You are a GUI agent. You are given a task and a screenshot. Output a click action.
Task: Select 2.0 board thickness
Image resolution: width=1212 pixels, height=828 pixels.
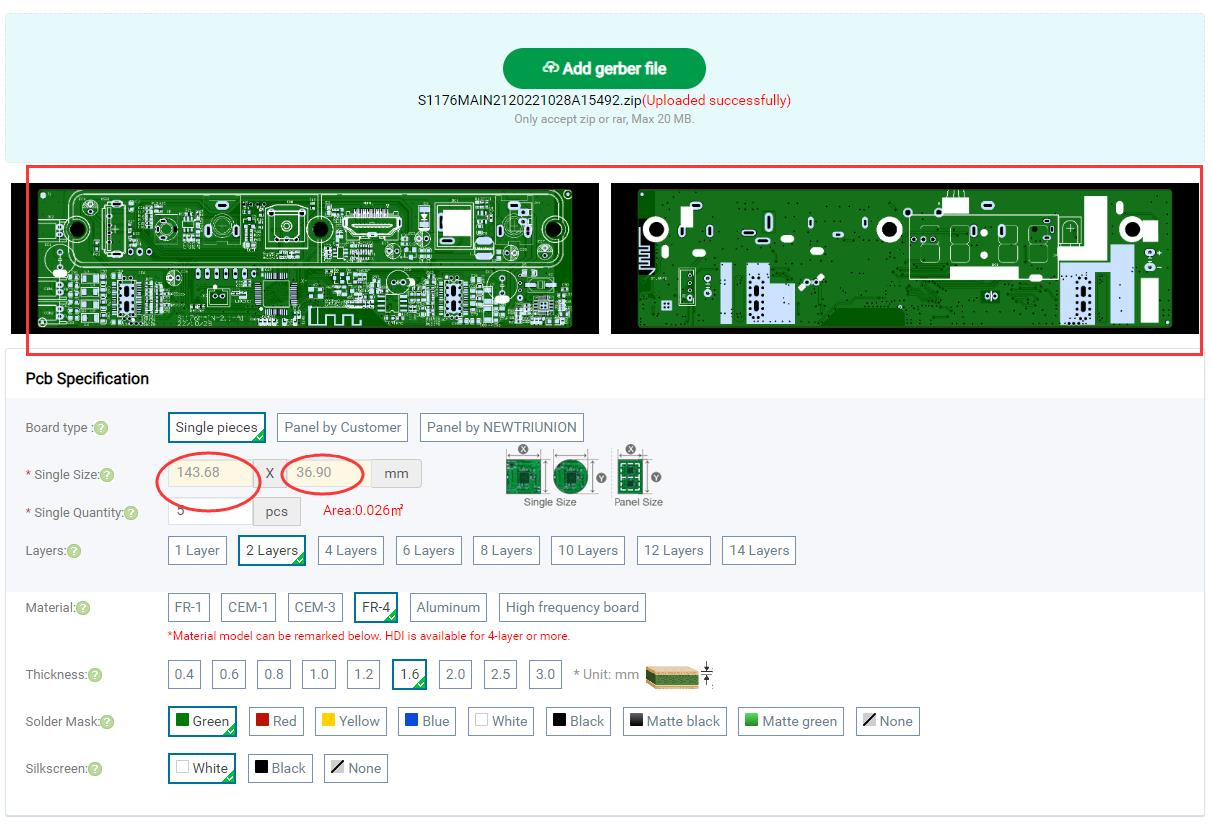point(454,674)
